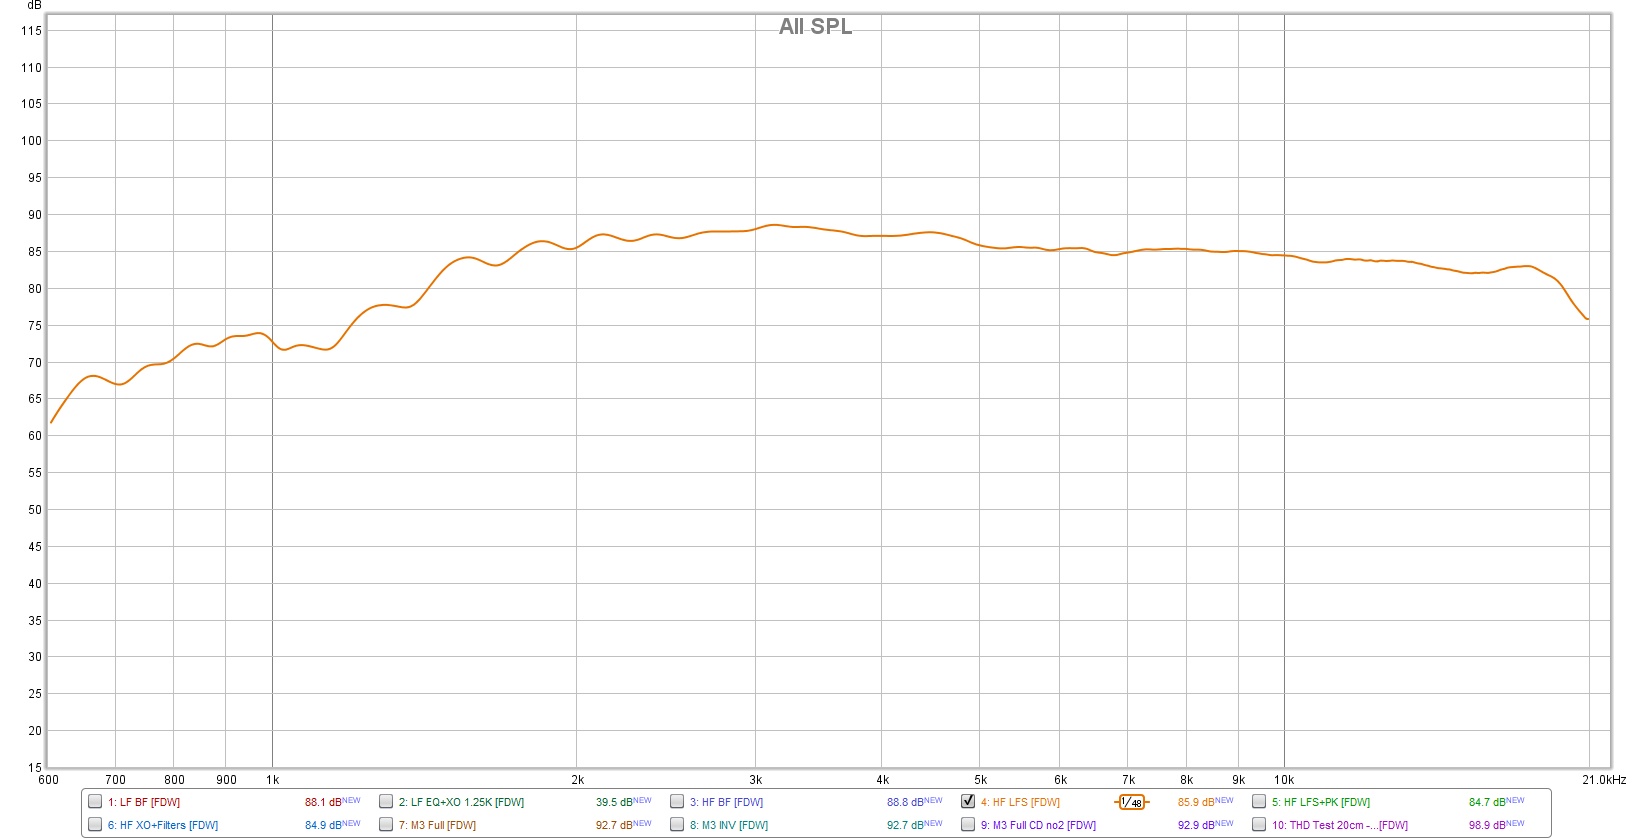Tick the 3: HF BF checkbox

pos(677,801)
